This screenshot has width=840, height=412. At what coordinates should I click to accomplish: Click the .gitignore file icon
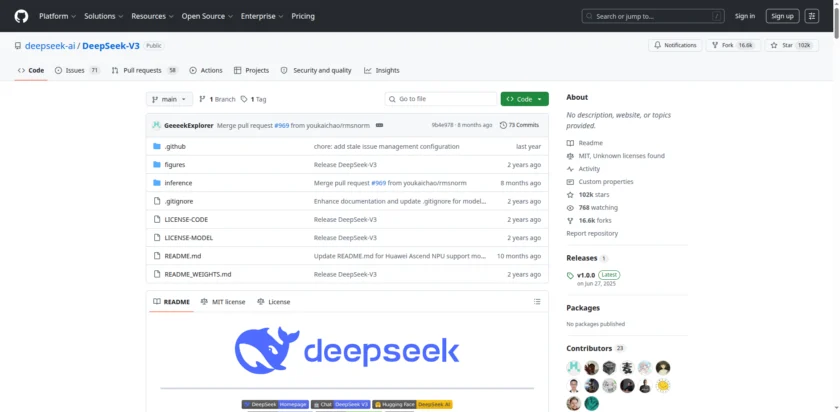(157, 201)
